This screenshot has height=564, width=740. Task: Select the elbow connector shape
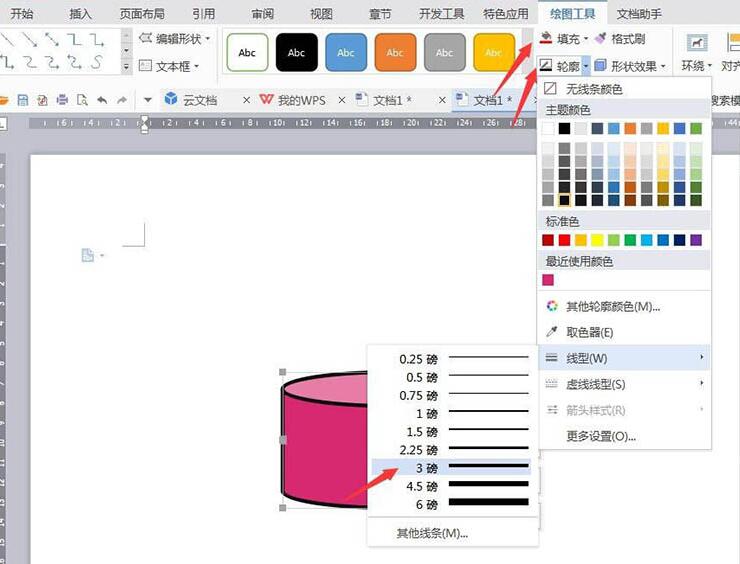(74, 40)
